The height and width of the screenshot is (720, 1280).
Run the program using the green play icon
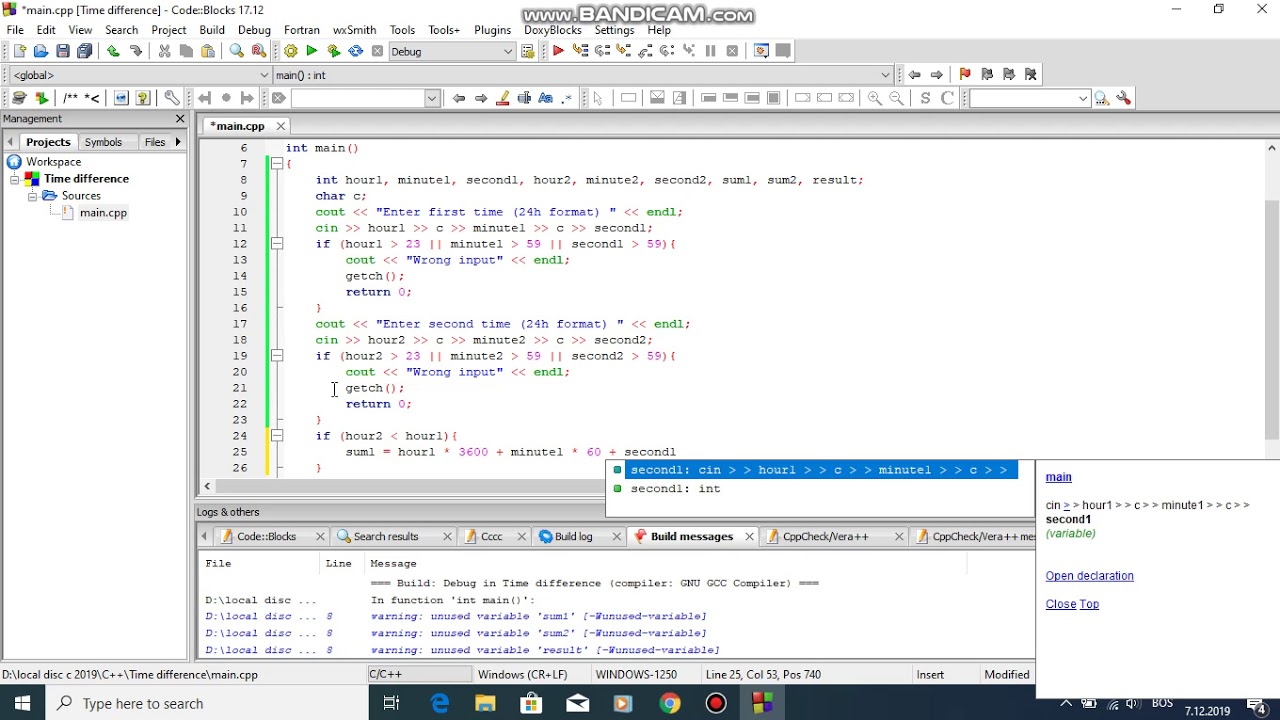click(312, 51)
